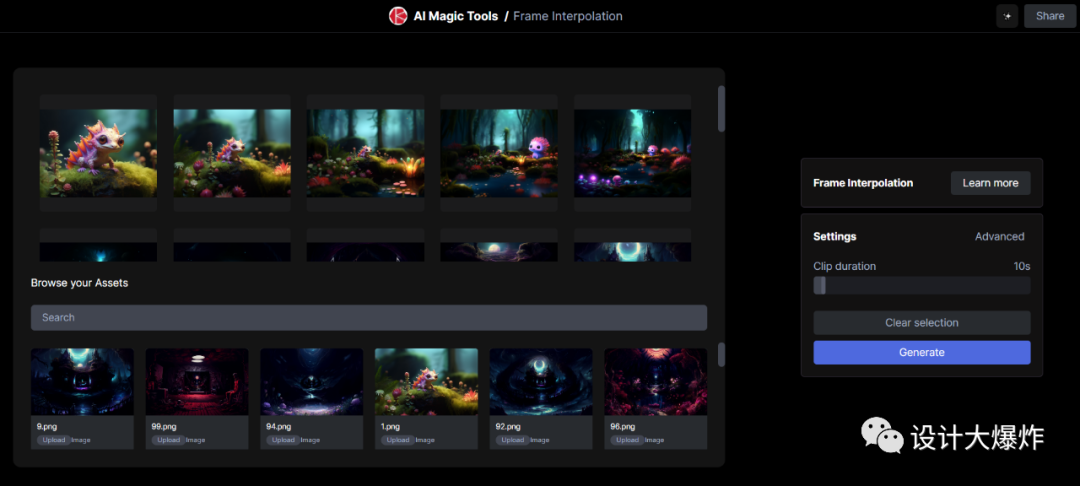This screenshot has width=1080, height=486.
Task: Choose the 99.png red room asset thumbnail
Action: (x=197, y=382)
